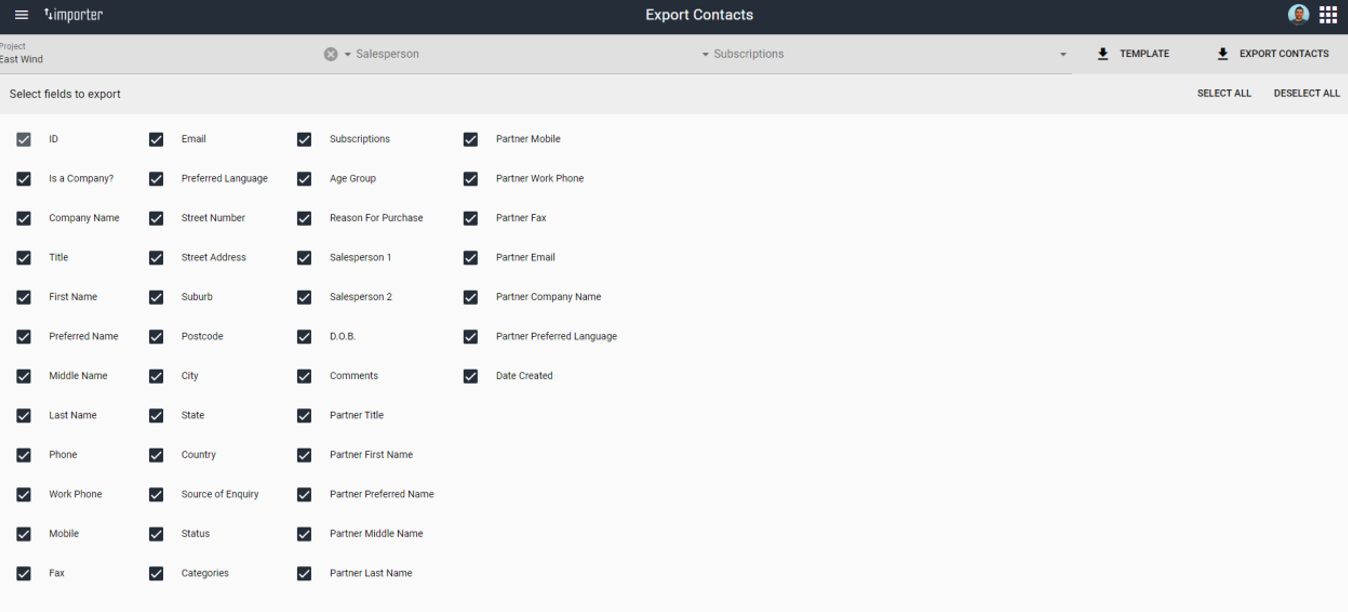
Task: Uncheck the ID field checkbox
Action: click(23, 139)
